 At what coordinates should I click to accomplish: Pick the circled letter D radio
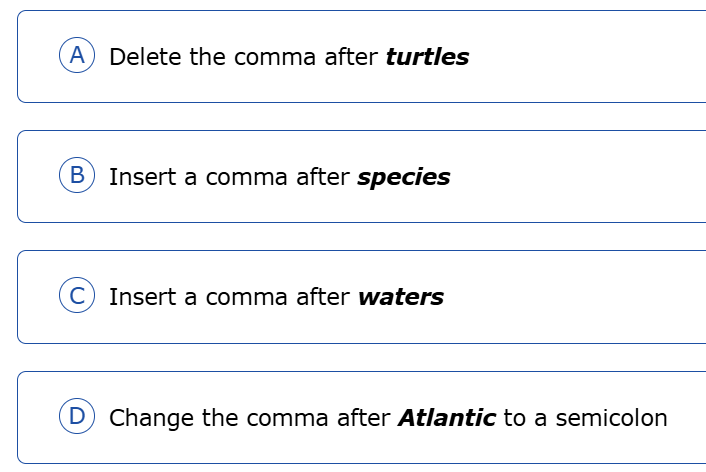pyautogui.click(x=77, y=417)
